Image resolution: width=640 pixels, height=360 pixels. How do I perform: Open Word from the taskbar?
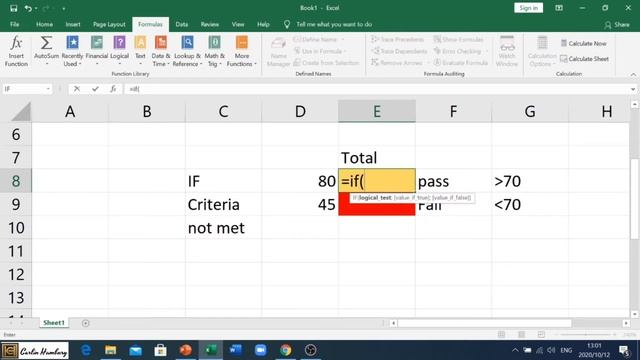click(236, 350)
